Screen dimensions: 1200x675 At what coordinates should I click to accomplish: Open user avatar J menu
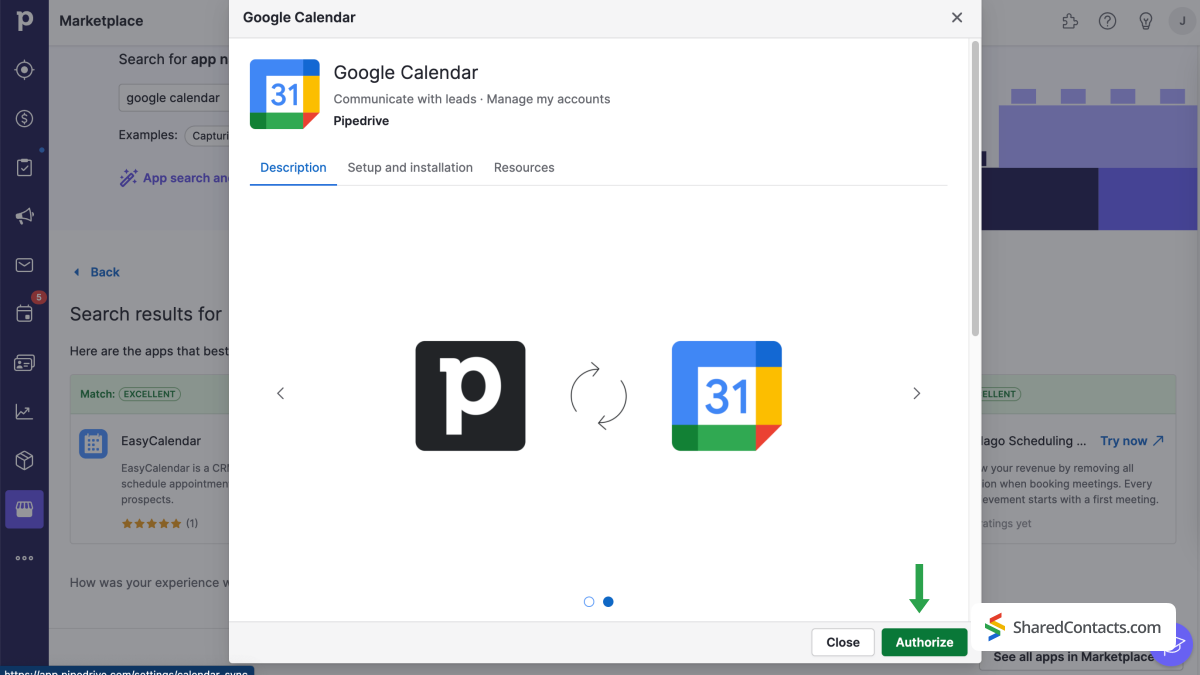[x=1182, y=21]
